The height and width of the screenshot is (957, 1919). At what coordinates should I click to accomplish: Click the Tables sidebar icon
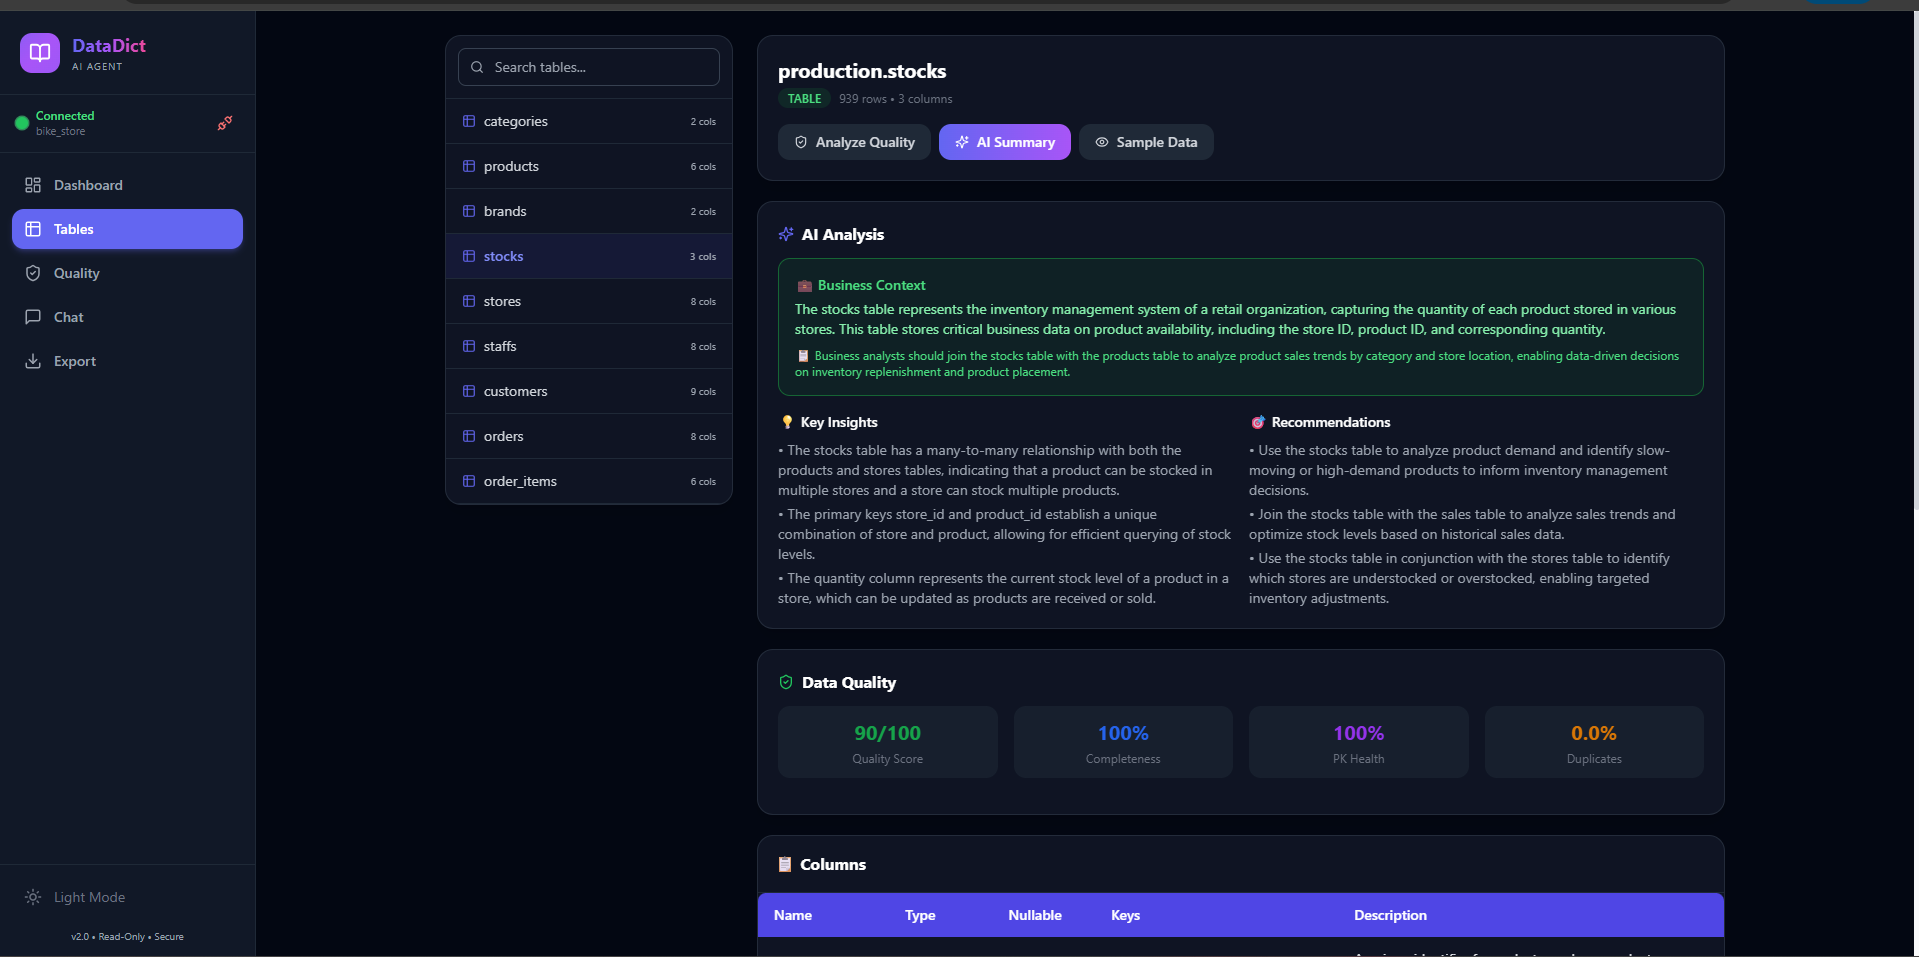pyautogui.click(x=33, y=229)
